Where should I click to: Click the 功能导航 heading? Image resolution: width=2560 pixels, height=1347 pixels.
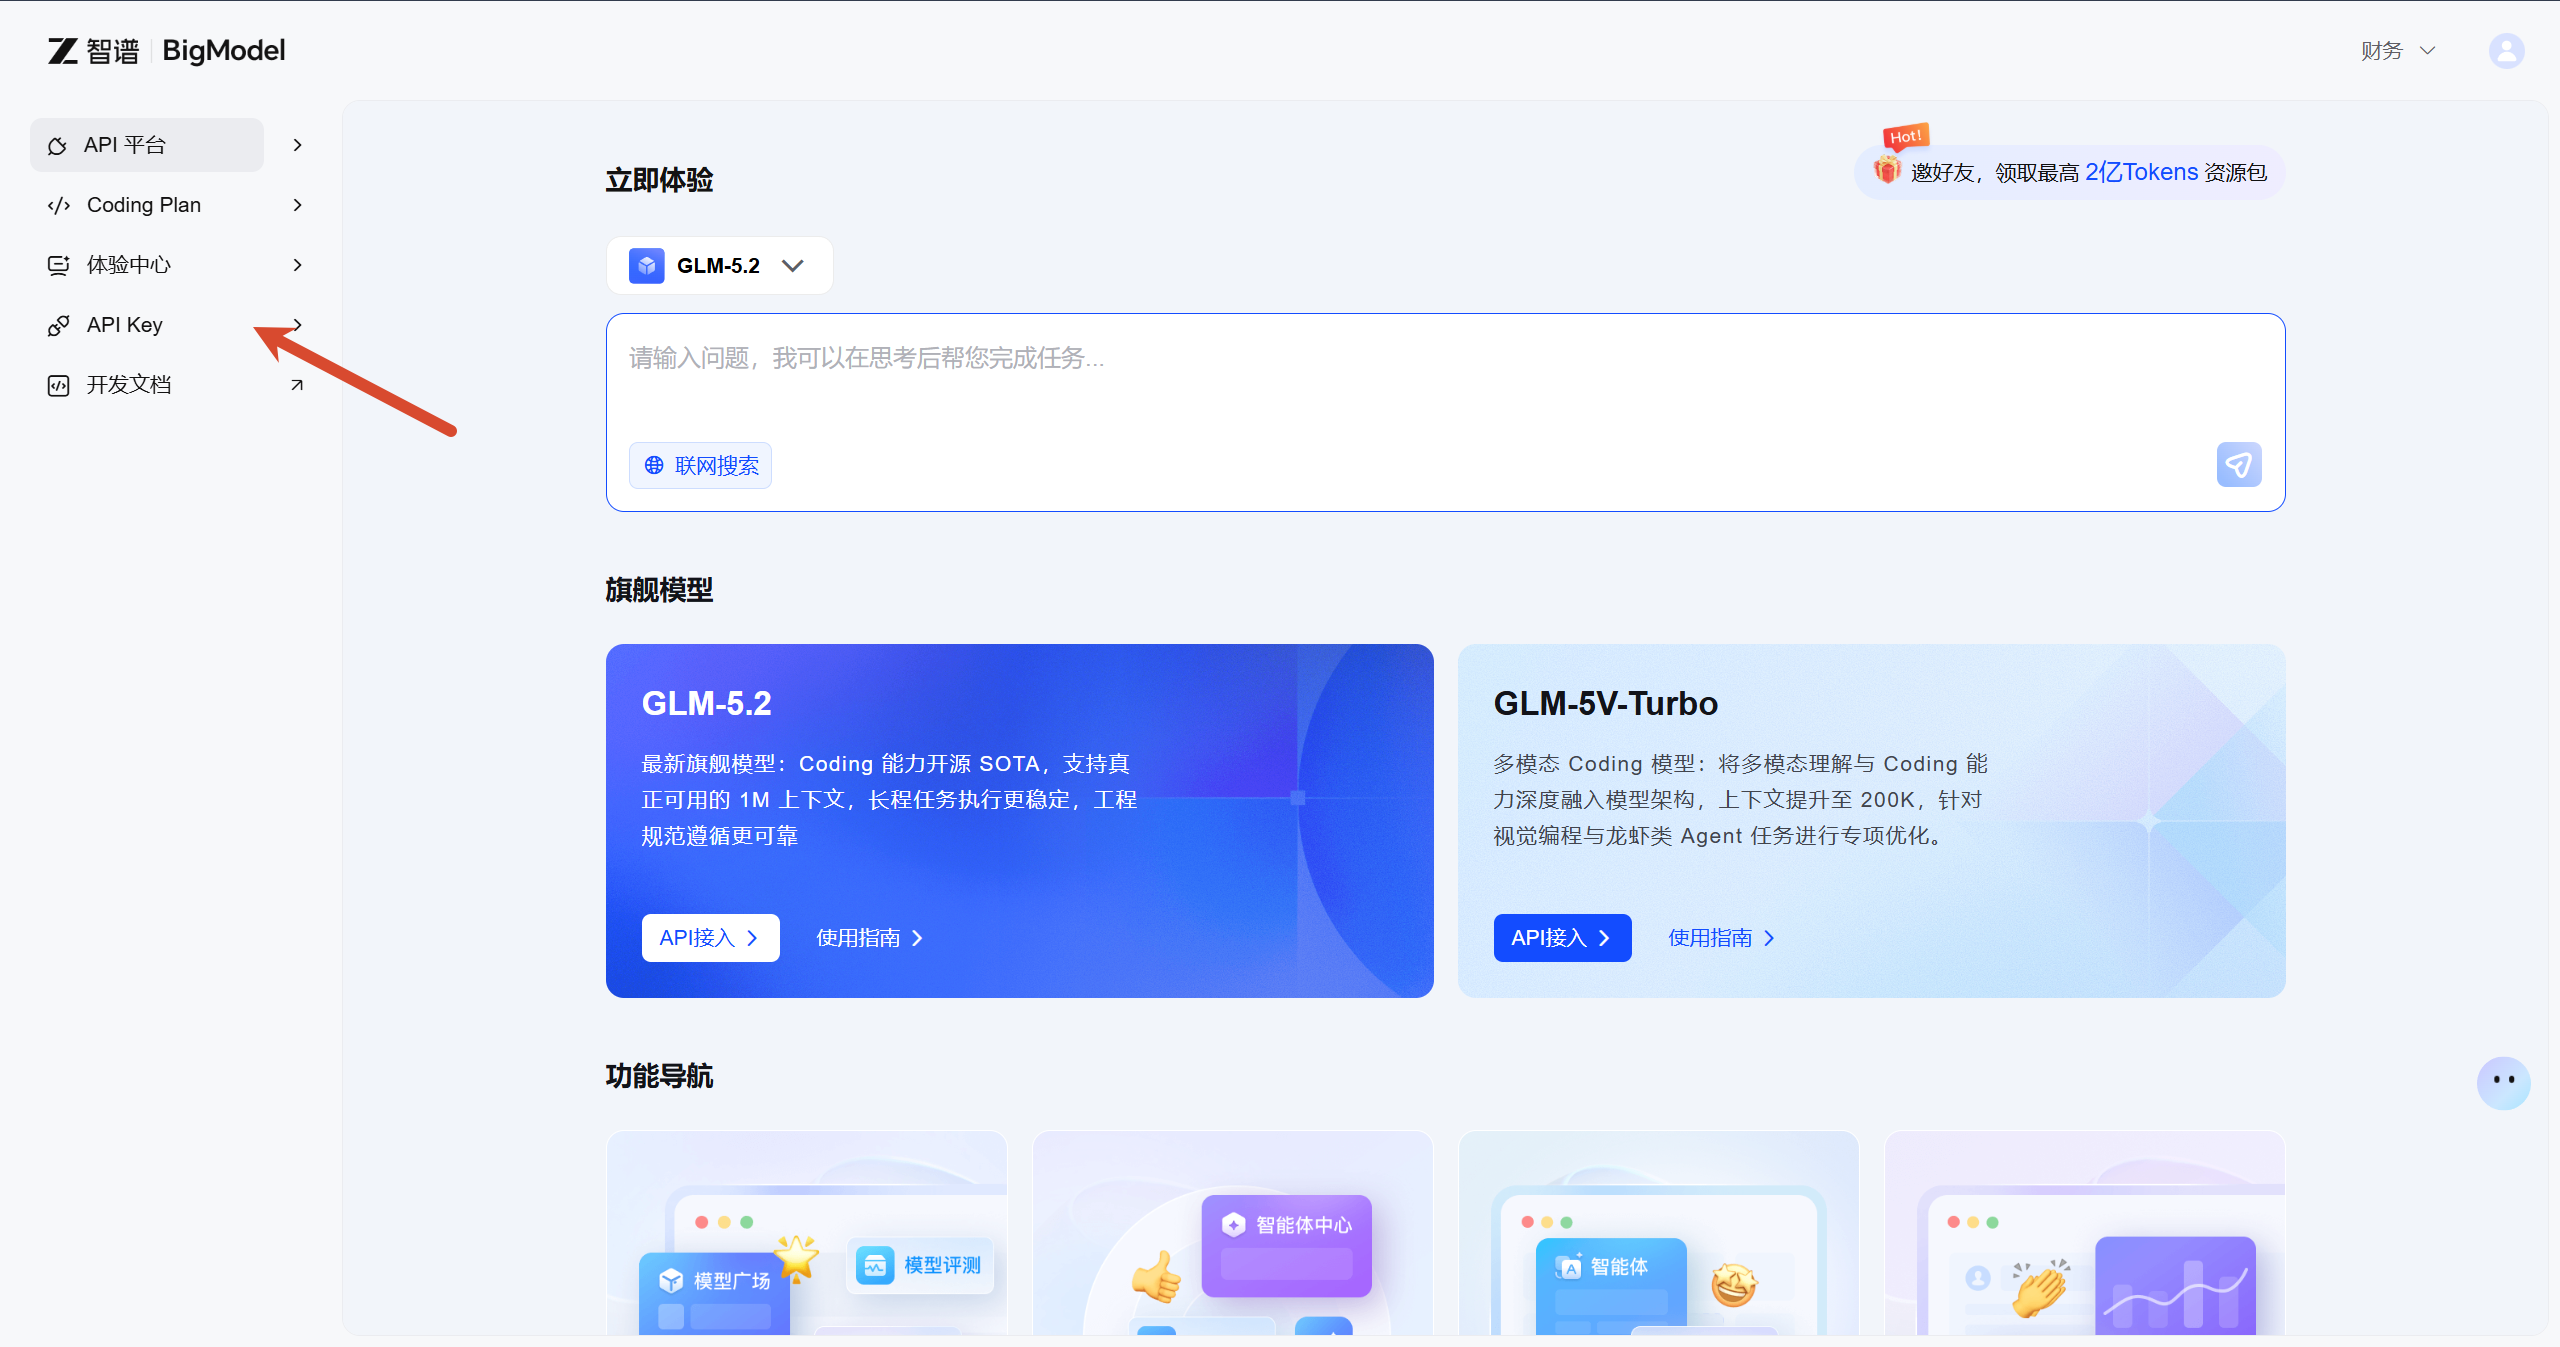click(x=659, y=1076)
